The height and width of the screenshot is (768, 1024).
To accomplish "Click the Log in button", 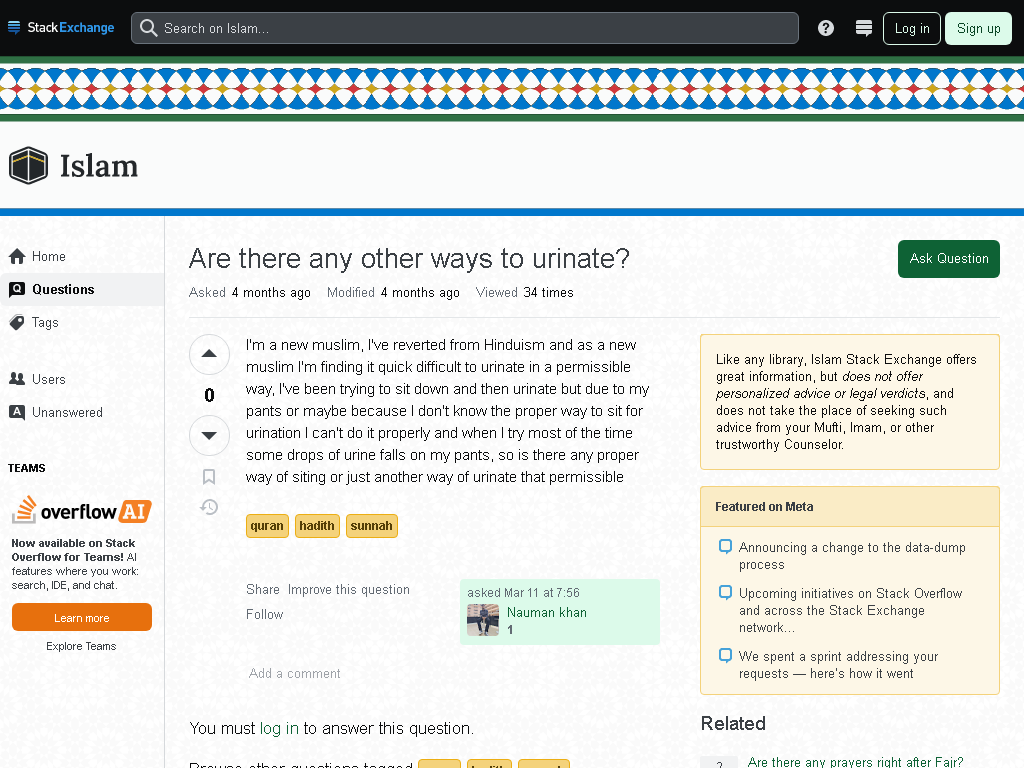I will tap(912, 28).
